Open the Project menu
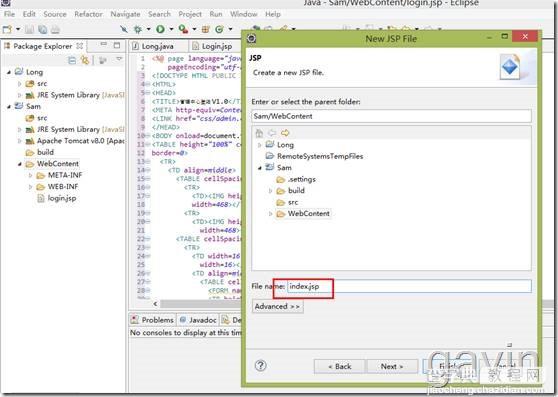The width and height of the screenshot is (558, 397). 190,14
